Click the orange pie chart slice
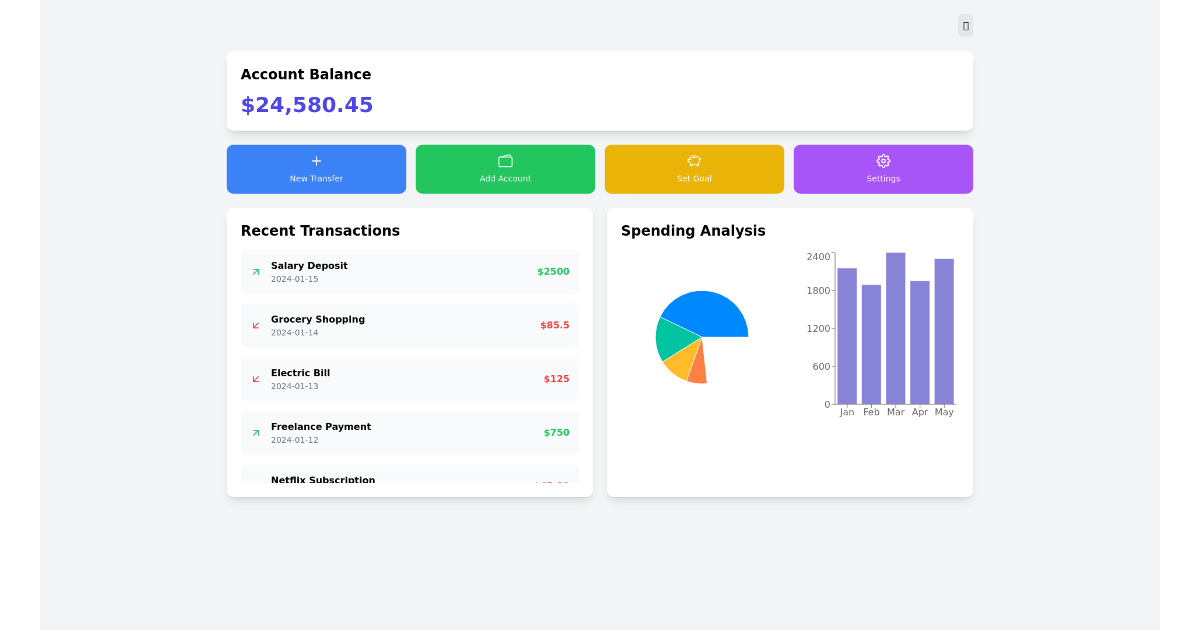 tap(697, 366)
